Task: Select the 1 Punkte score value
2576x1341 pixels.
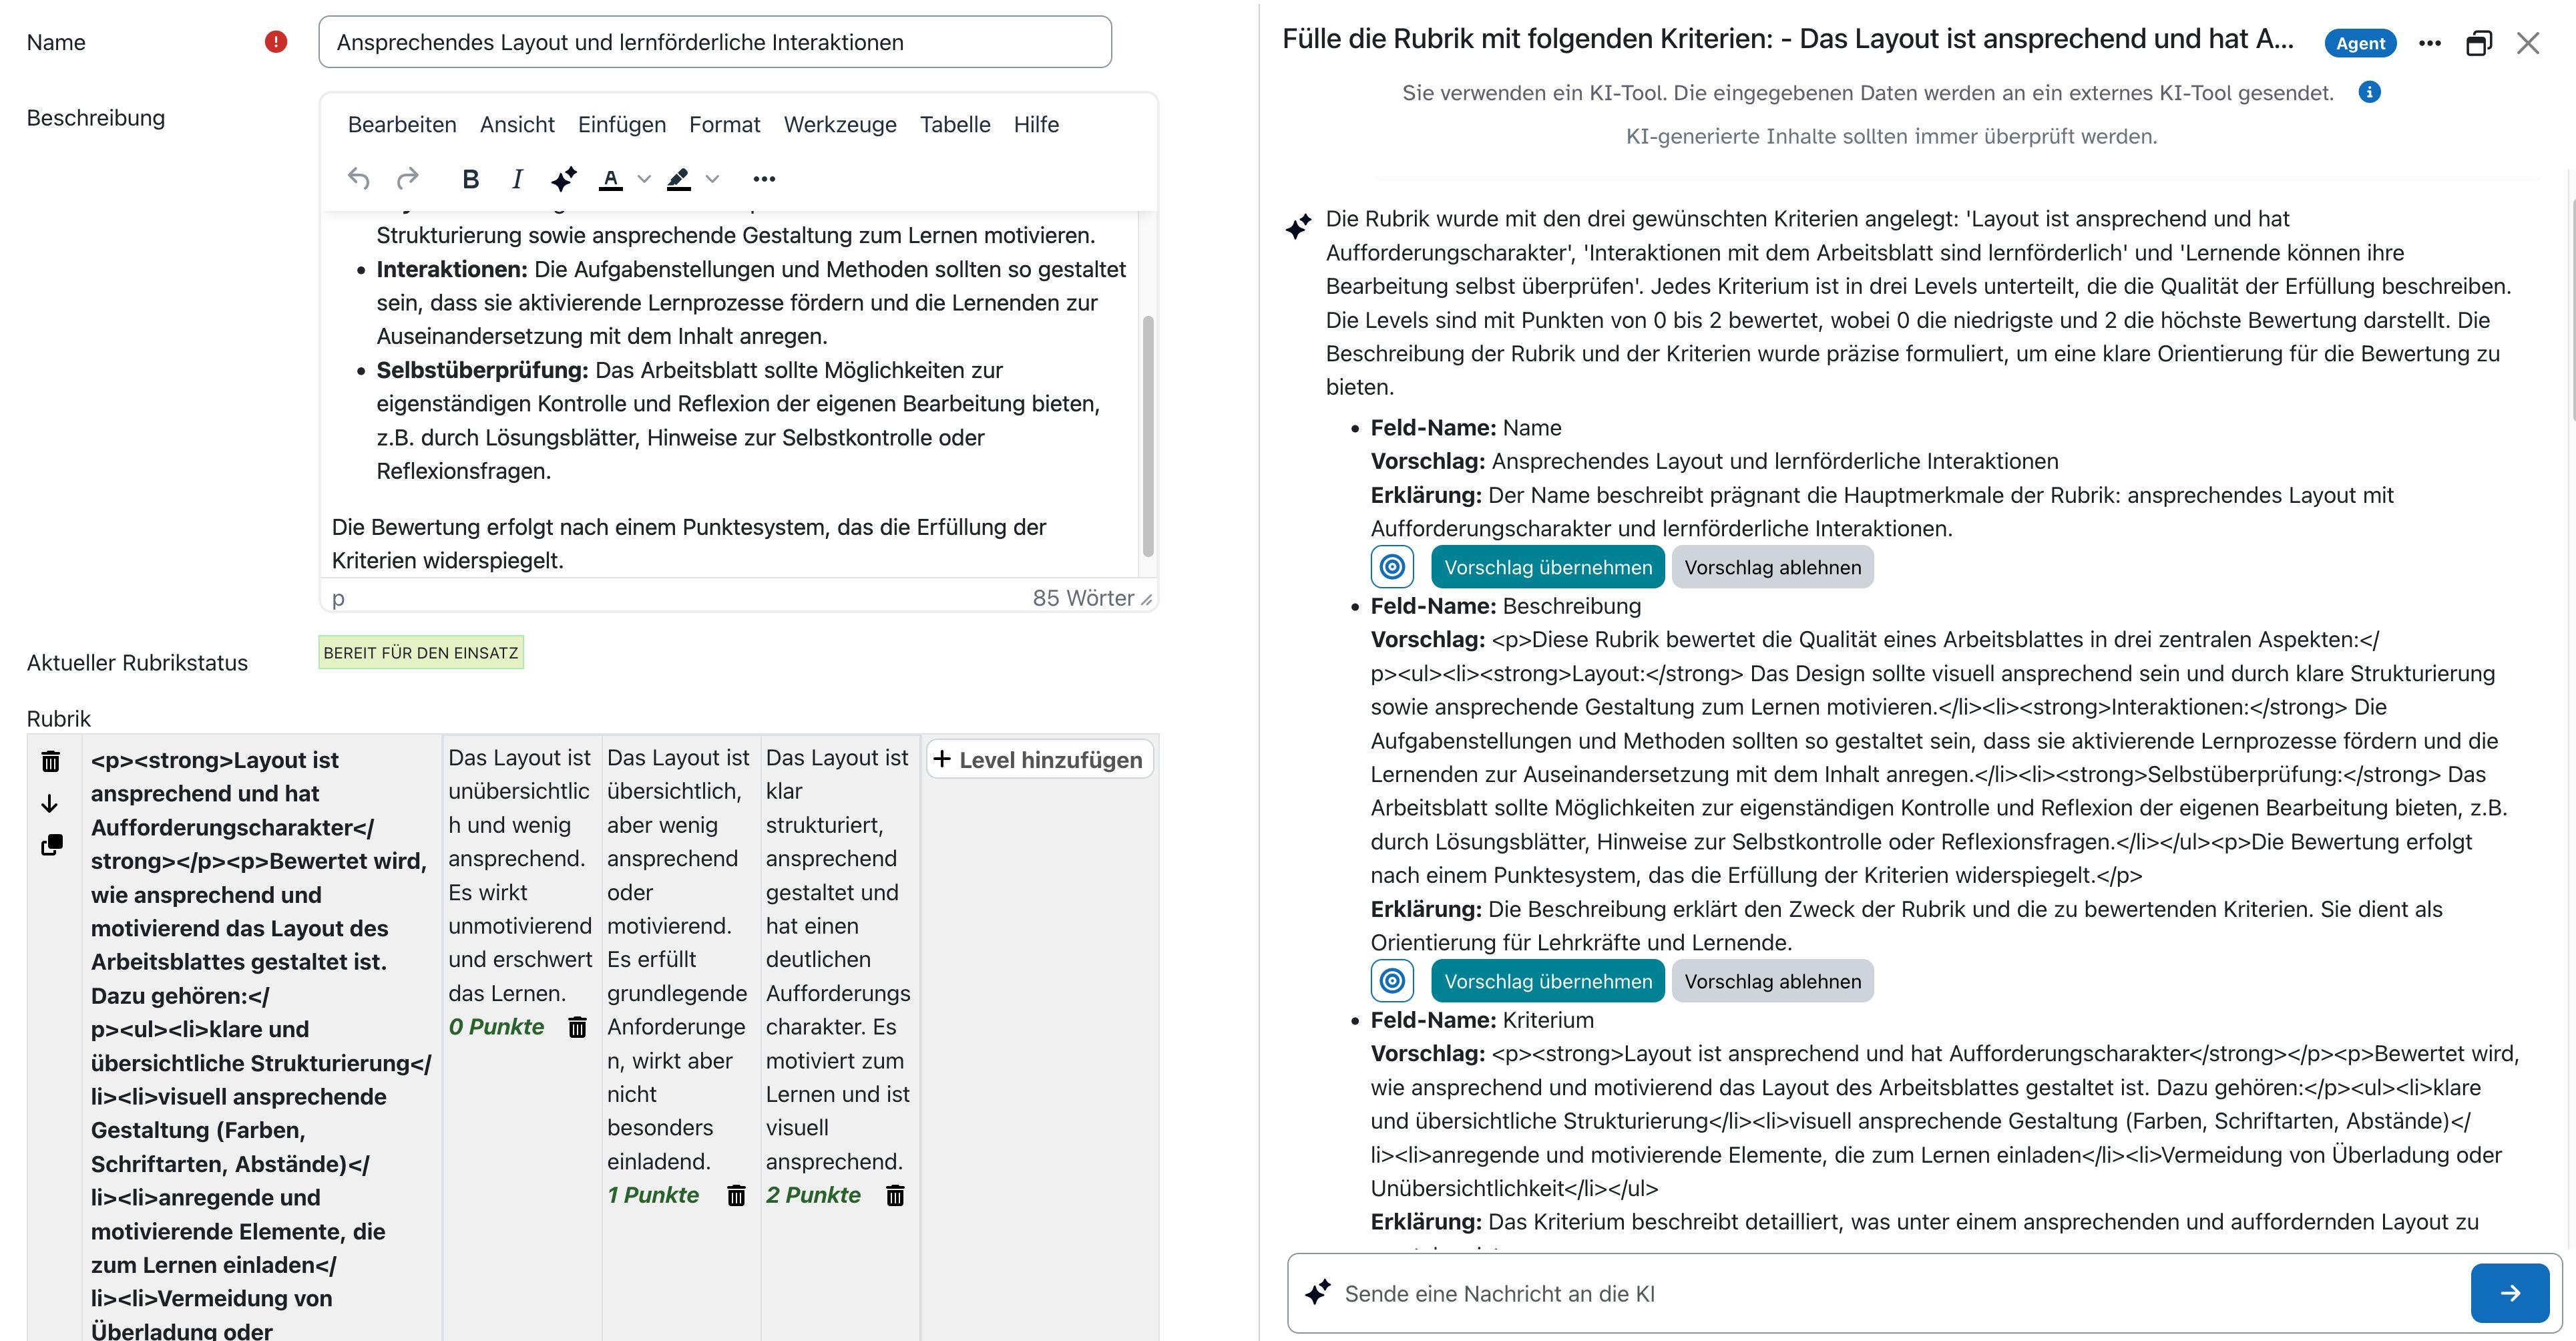Action: pos(653,1195)
